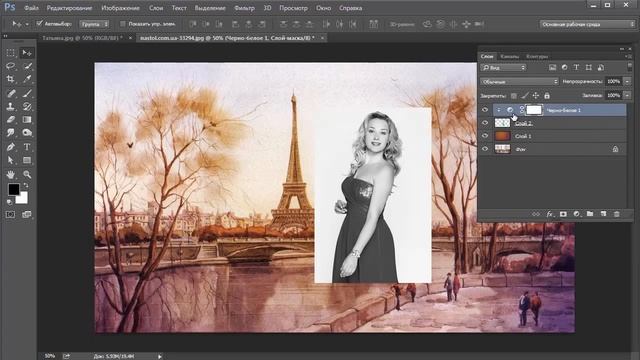Click the create new layer icon
Viewport: 640px width, 360px height.
pyautogui.click(x=603, y=214)
